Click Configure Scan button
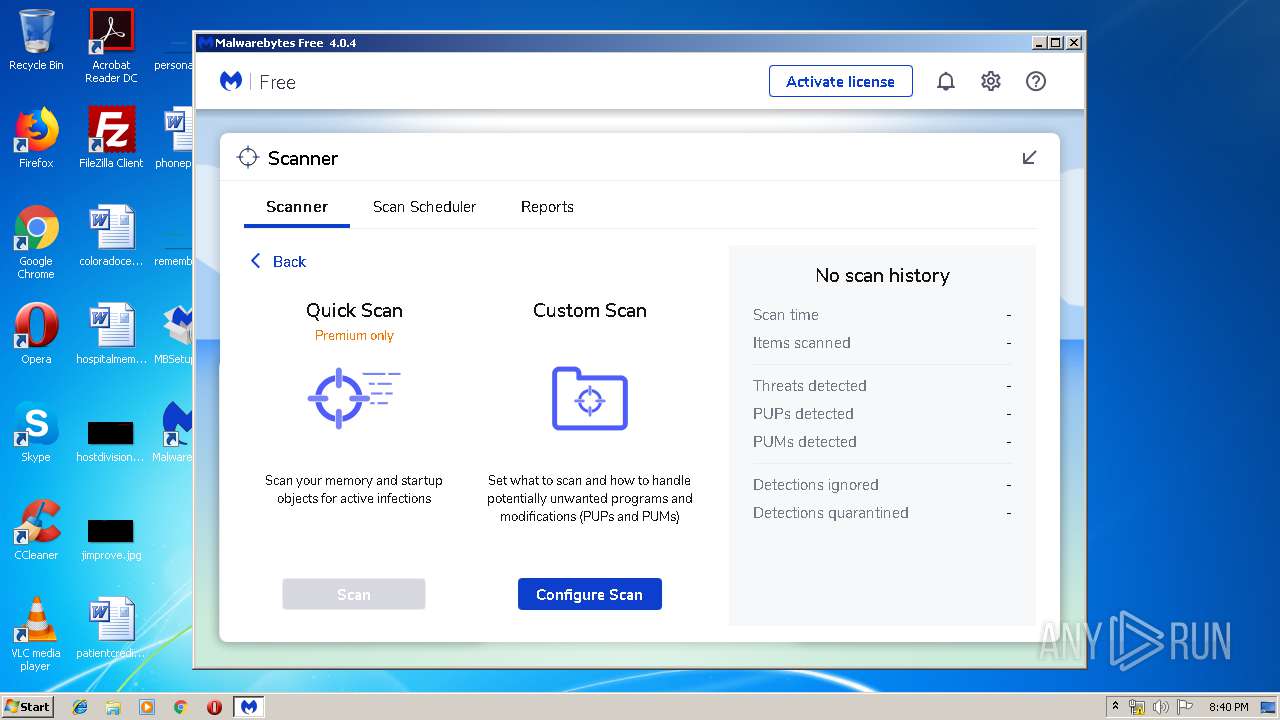The height and width of the screenshot is (720, 1280). tap(589, 594)
